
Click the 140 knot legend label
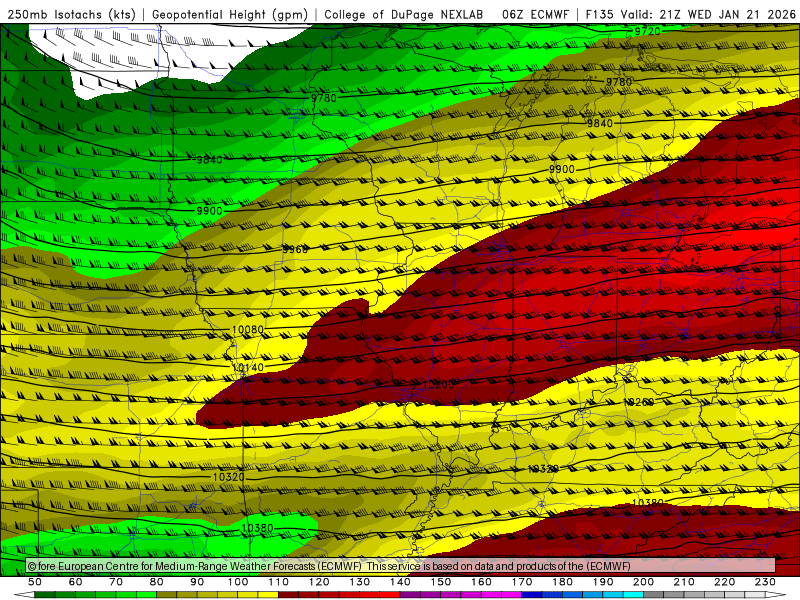401,582
